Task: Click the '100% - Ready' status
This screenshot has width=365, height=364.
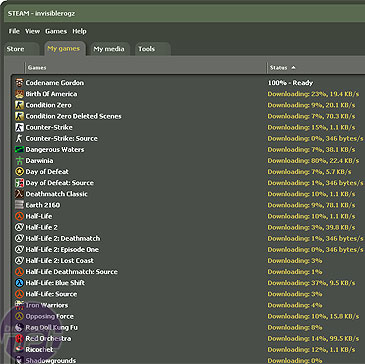Action: (290, 83)
